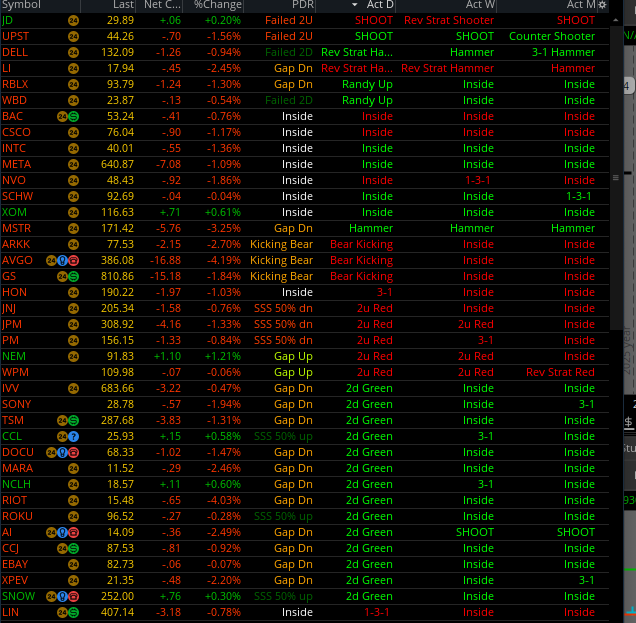Click the 24 badge next to META
The width and height of the screenshot is (636, 623).
(x=73, y=165)
